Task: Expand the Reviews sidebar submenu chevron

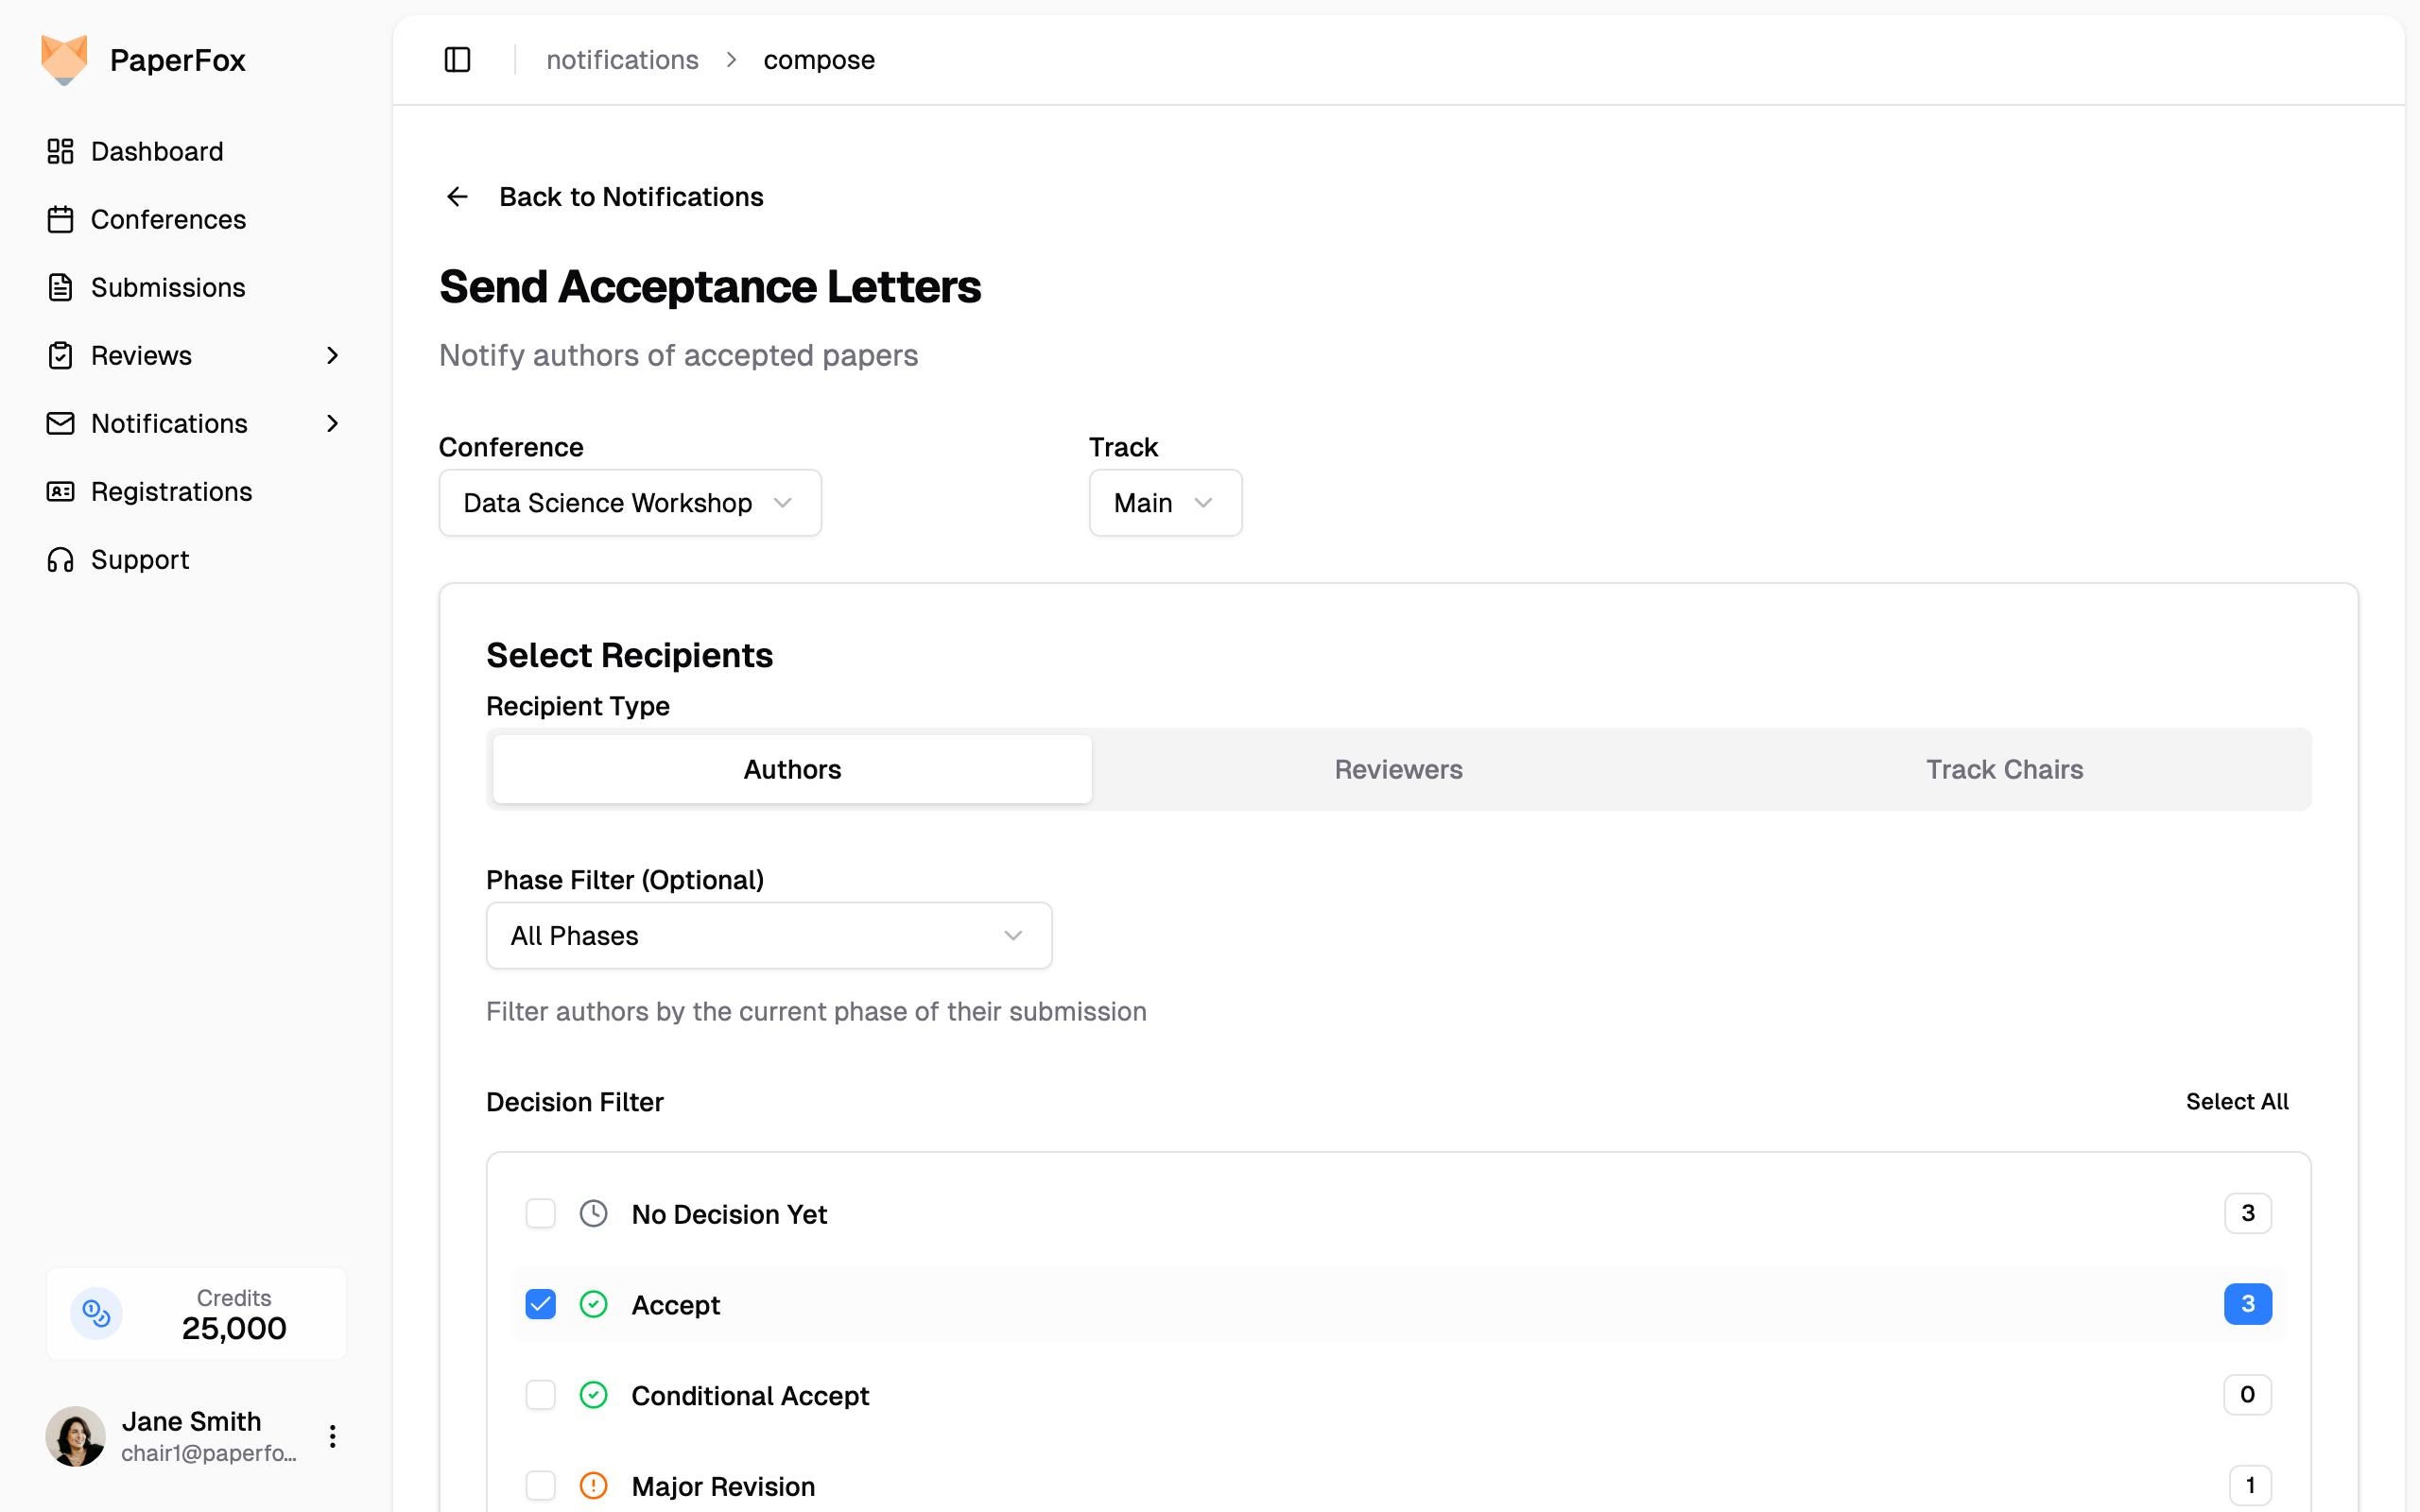Action: tap(332, 355)
